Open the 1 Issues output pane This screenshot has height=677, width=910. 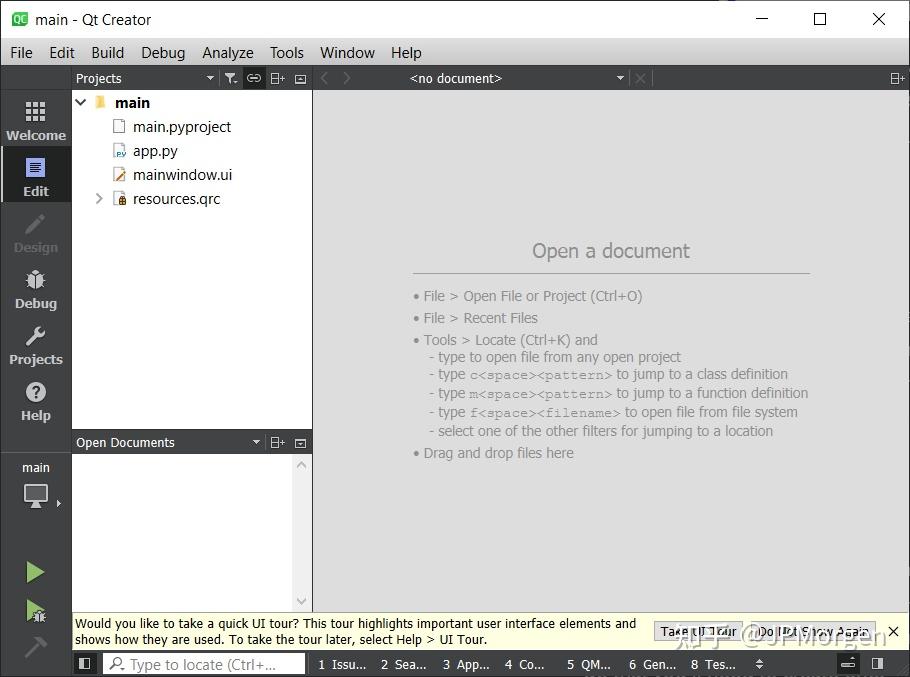point(341,663)
